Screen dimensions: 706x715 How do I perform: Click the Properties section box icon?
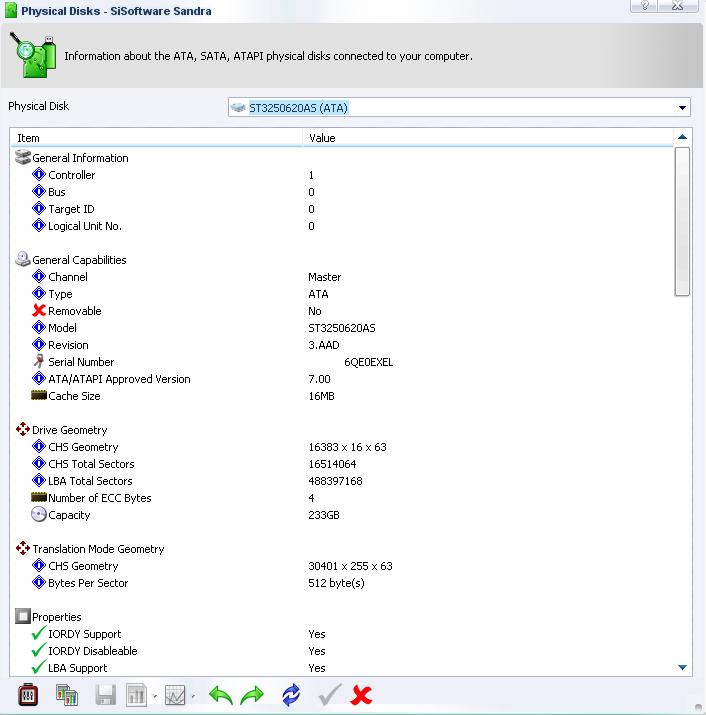(23, 616)
